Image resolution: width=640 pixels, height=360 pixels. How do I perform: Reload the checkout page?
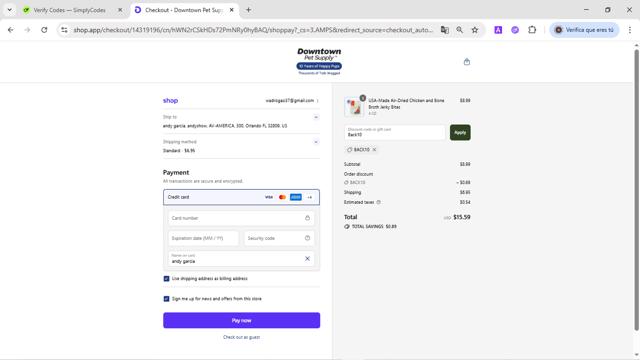click(44, 30)
